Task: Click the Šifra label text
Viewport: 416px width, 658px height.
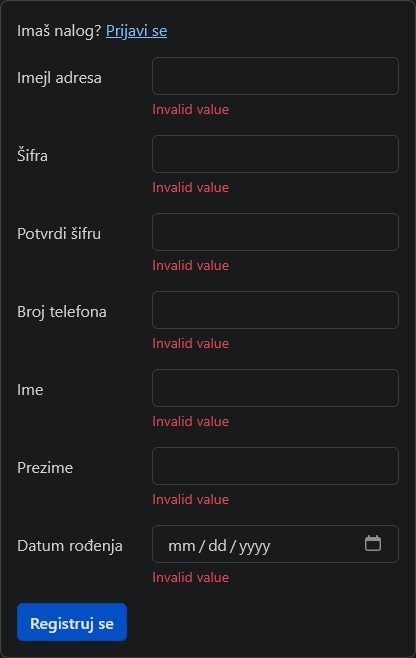Action: (32, 156)
